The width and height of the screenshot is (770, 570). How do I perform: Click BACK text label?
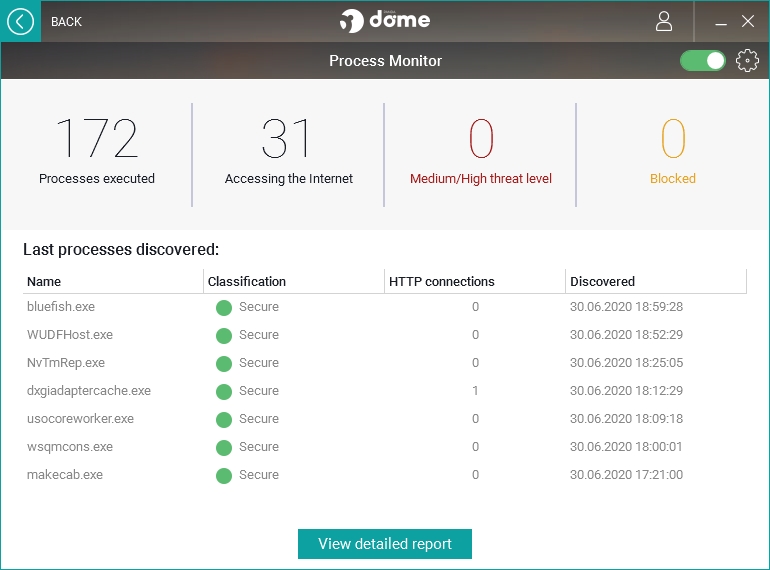(x=66, y=21)
